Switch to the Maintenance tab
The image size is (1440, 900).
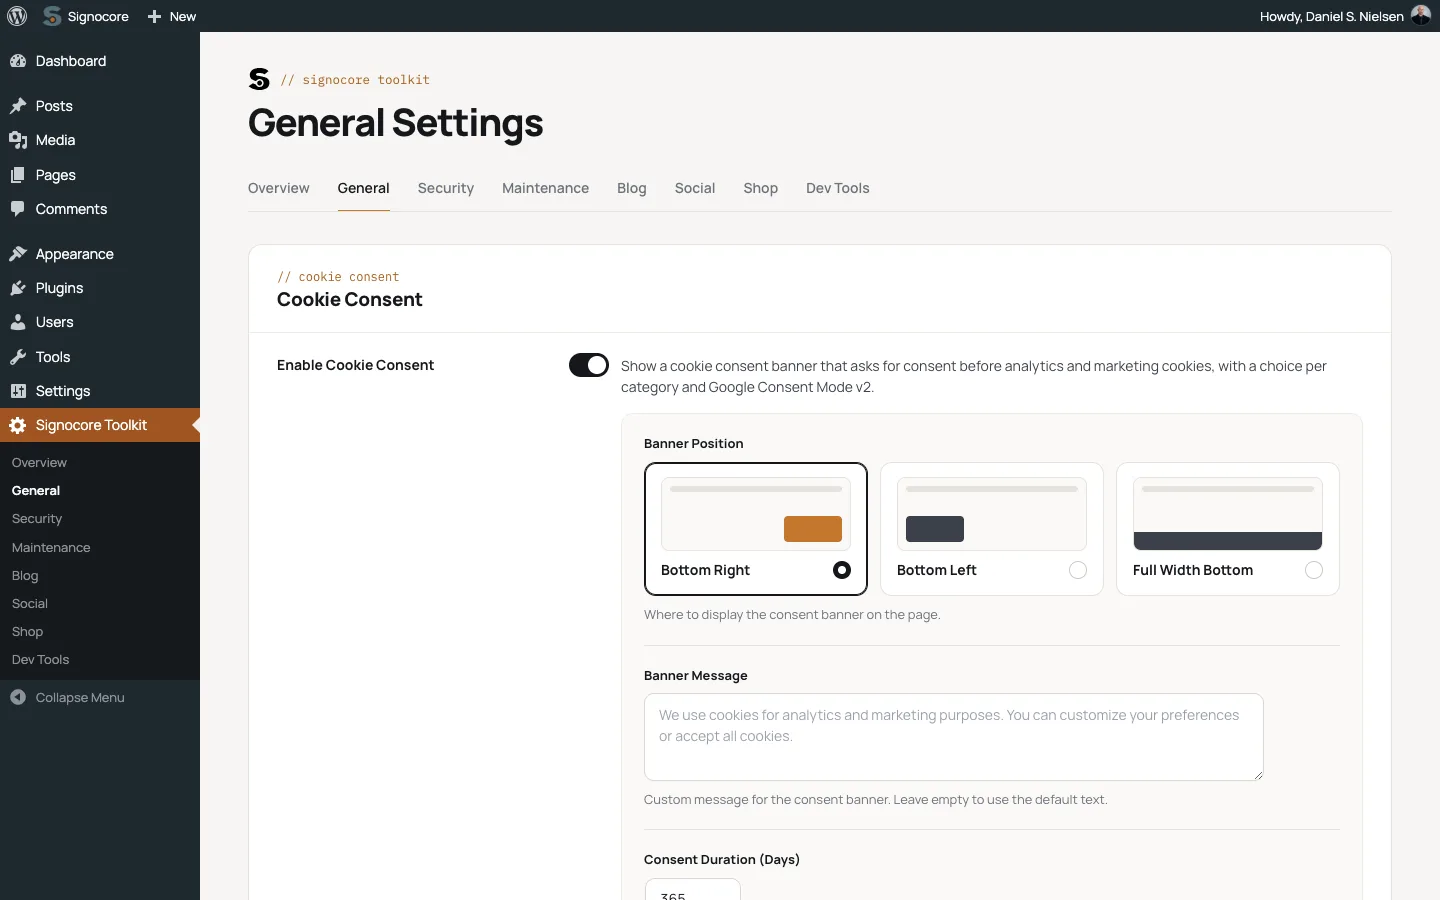(546, 188)
